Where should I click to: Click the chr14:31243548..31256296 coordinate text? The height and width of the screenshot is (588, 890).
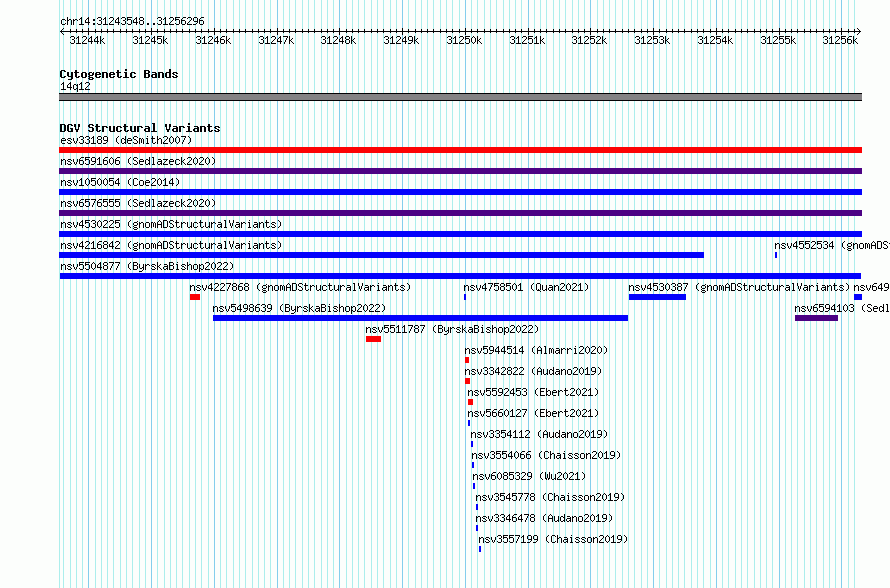(x=132, y=21)
